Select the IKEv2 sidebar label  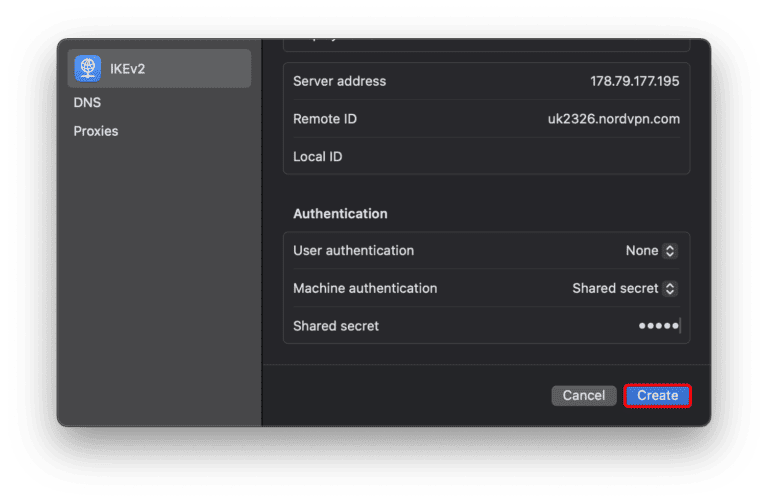128,68
